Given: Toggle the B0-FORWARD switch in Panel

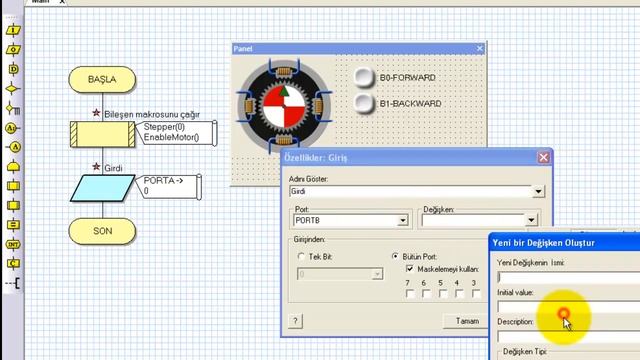Looking at the screenshot, I should [364, 78].
